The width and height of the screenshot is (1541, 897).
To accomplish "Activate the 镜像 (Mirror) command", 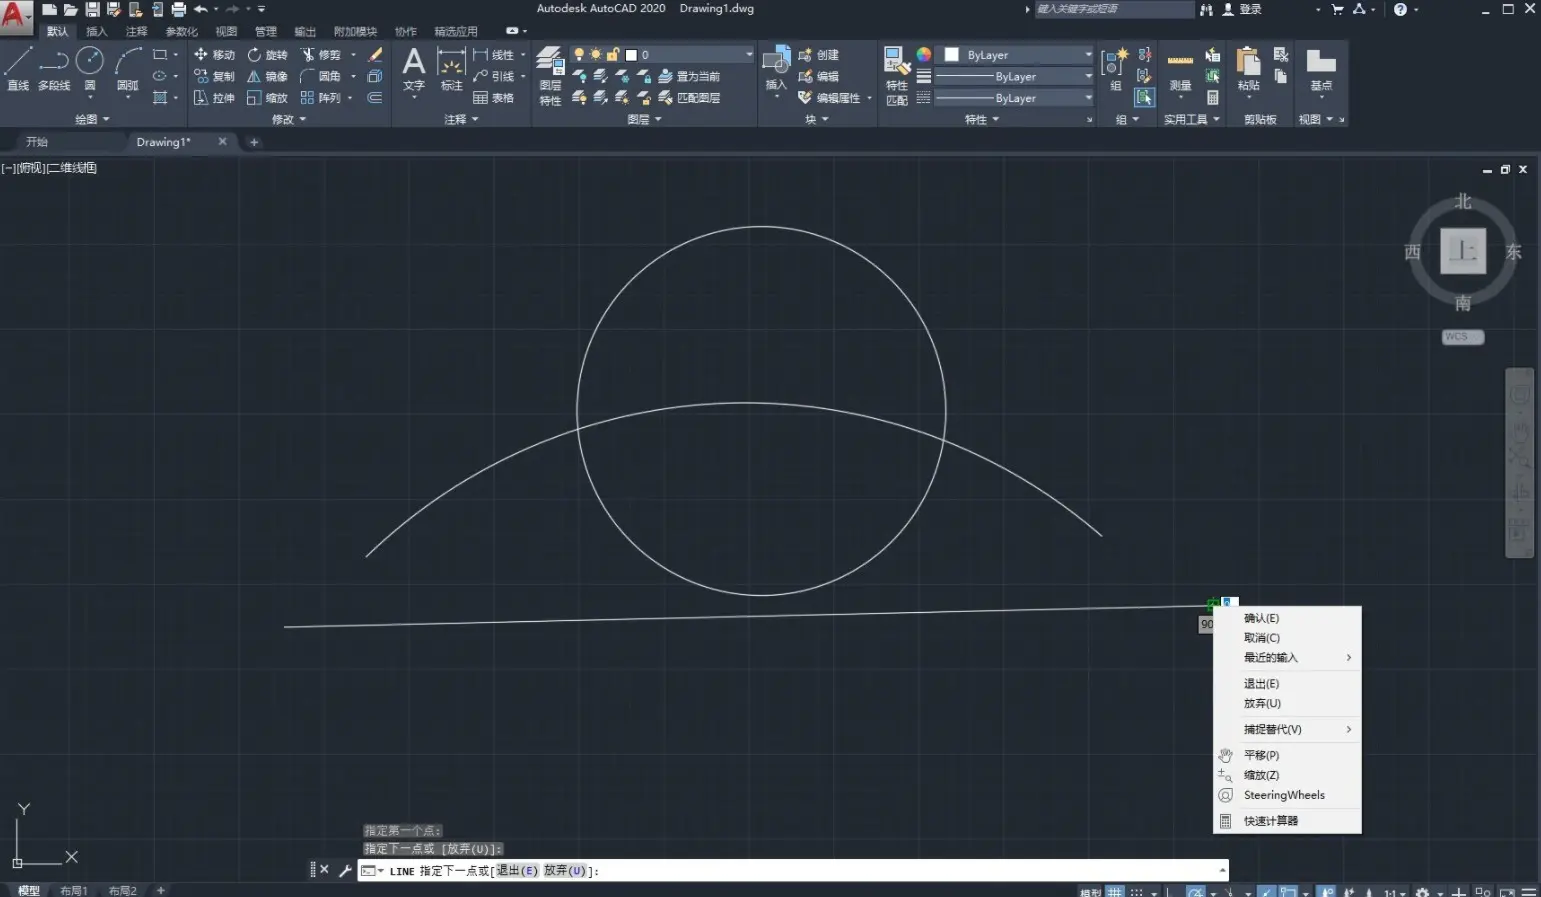I will click(x=268, y=75).
